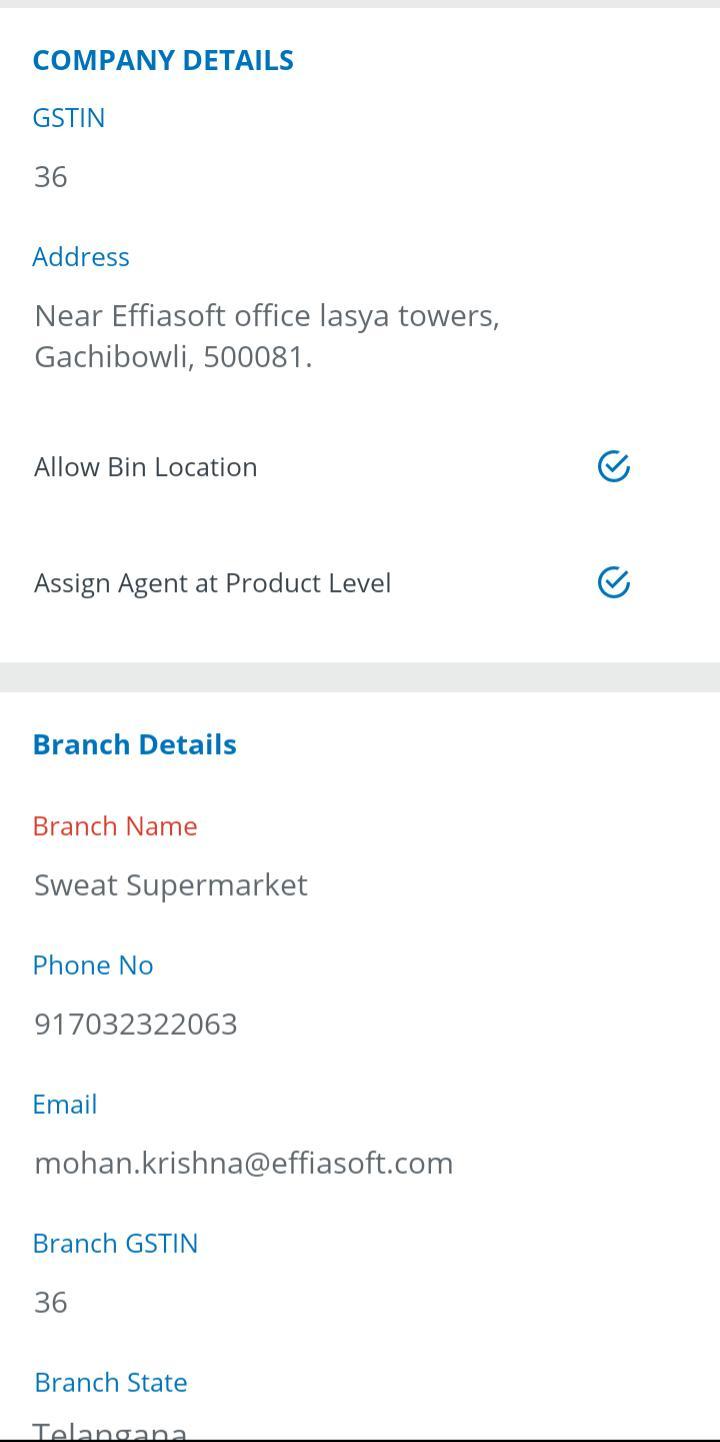Click the Assign Agent at Product Level label

[213, 583]
